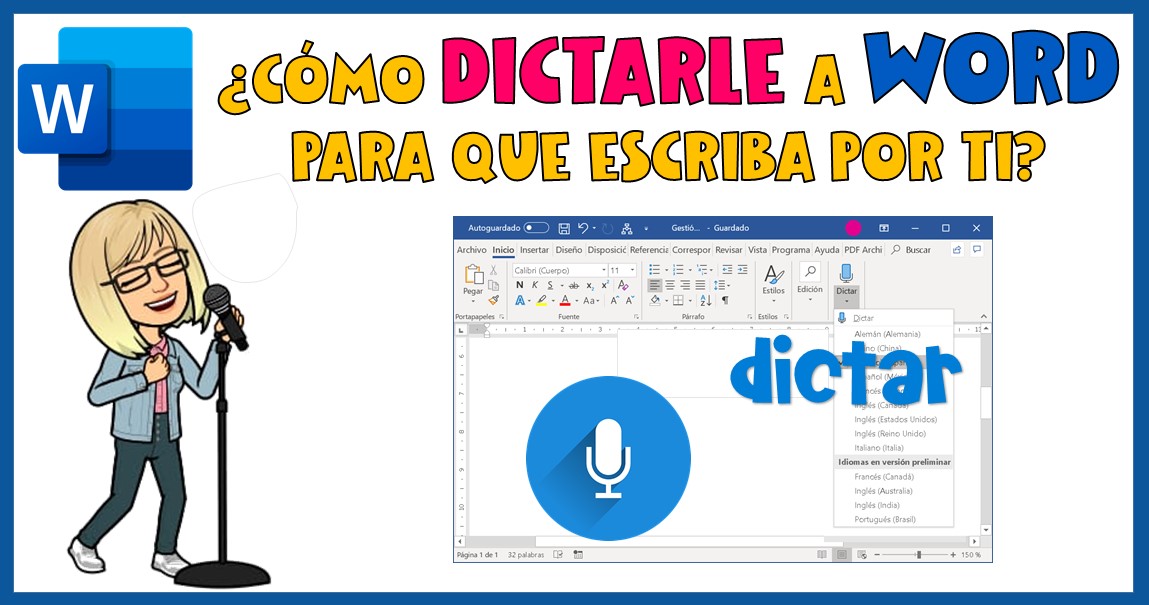Click the text effects blue A icon
The height and width of the screenshot is (605, 1149).
pos(520,300)
